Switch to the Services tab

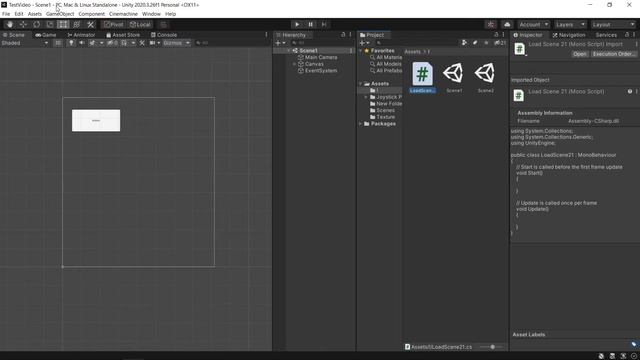pos(606,35)
